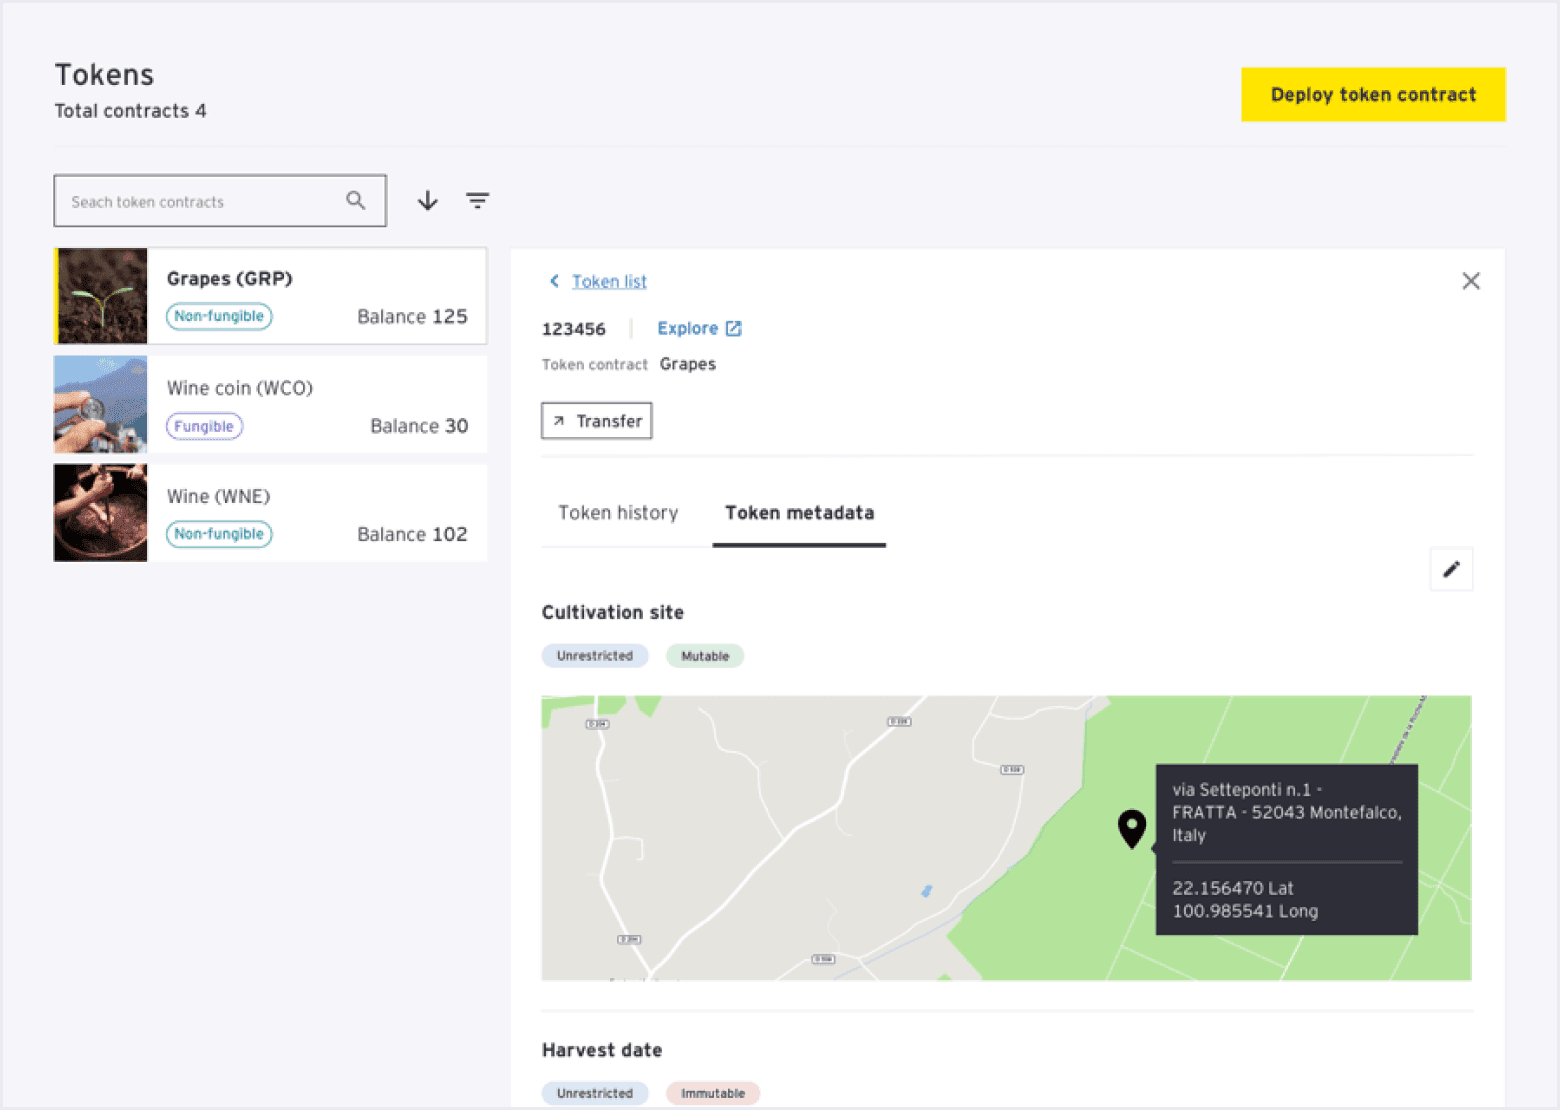Image resolution: width=1560 pixels, height=1110 pixels.
Task: Click the sort descending arrow icon
Action: (x=428, y=201)
